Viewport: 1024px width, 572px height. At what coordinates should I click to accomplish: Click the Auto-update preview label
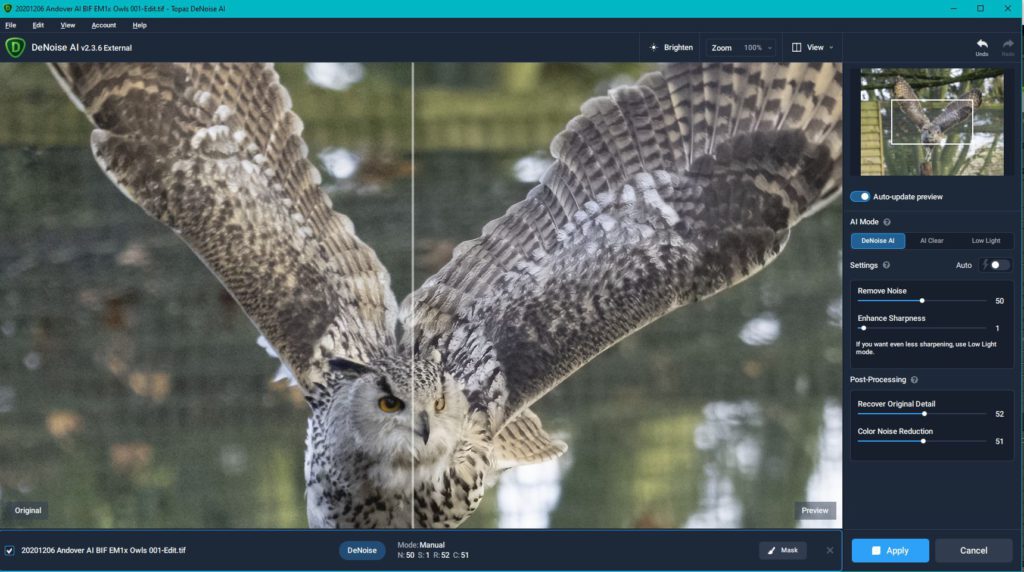point(908,197)
